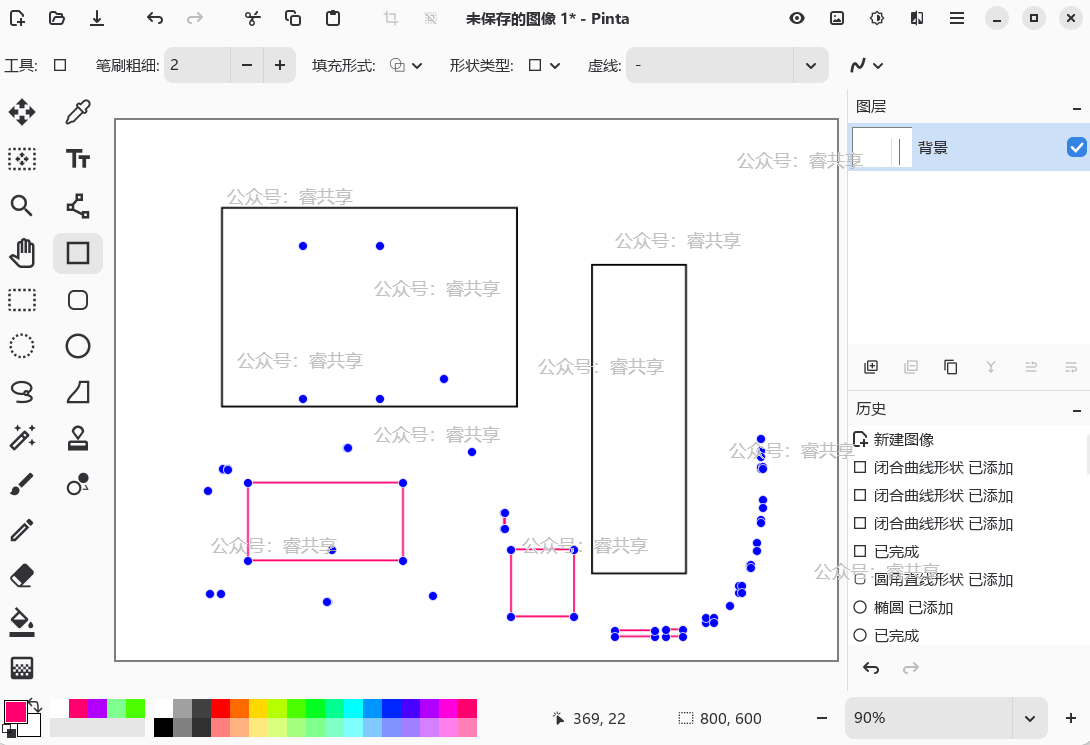
Task: Select the Lasso selection tool
Action: click(22, 390)
